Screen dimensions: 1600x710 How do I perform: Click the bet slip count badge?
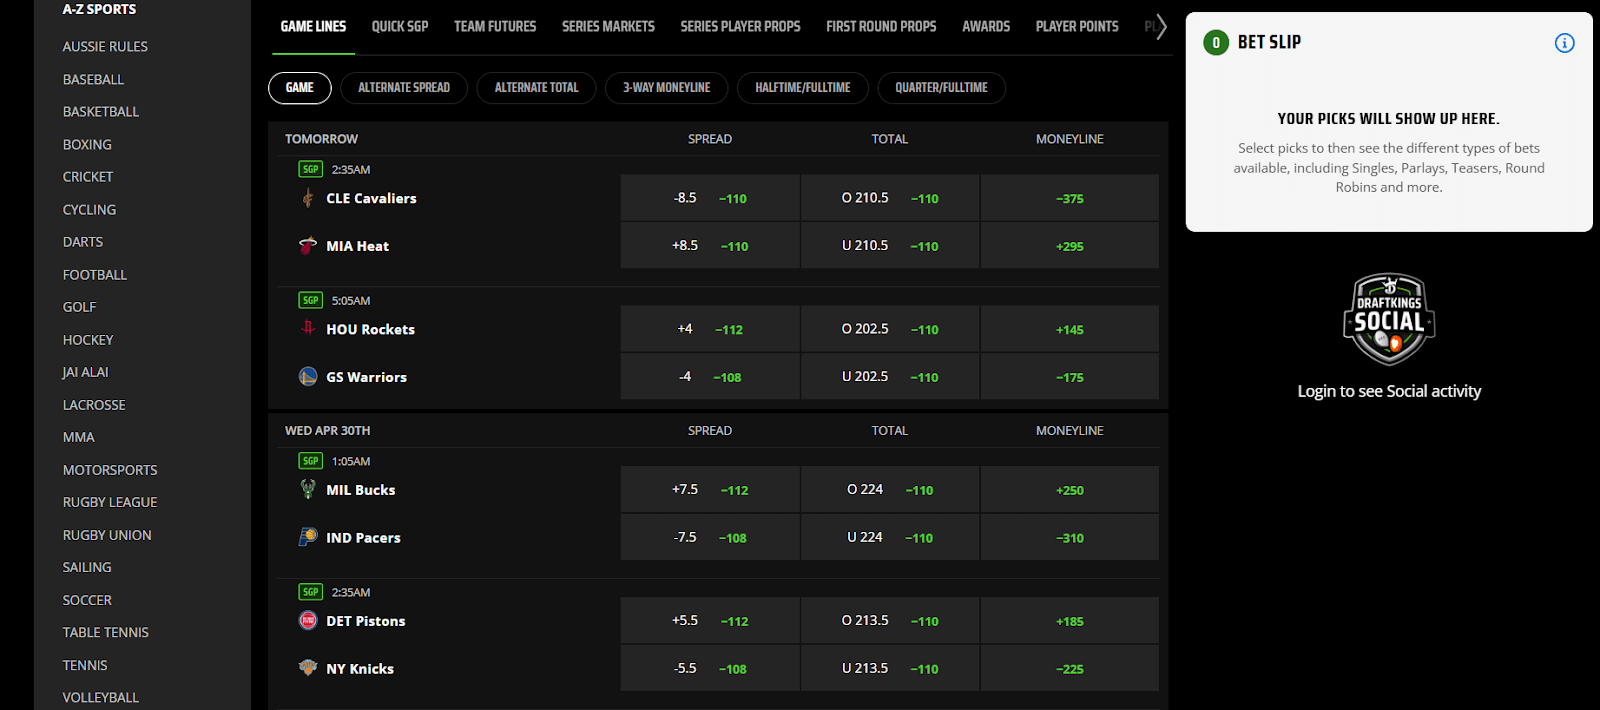(1216, 43)
